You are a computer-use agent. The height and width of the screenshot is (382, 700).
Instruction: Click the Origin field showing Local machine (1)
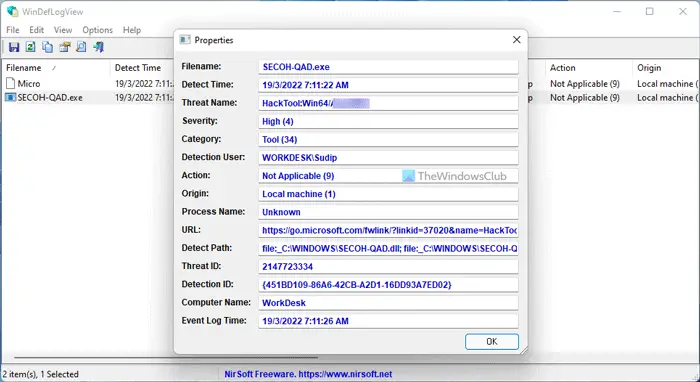click(388, 194)
